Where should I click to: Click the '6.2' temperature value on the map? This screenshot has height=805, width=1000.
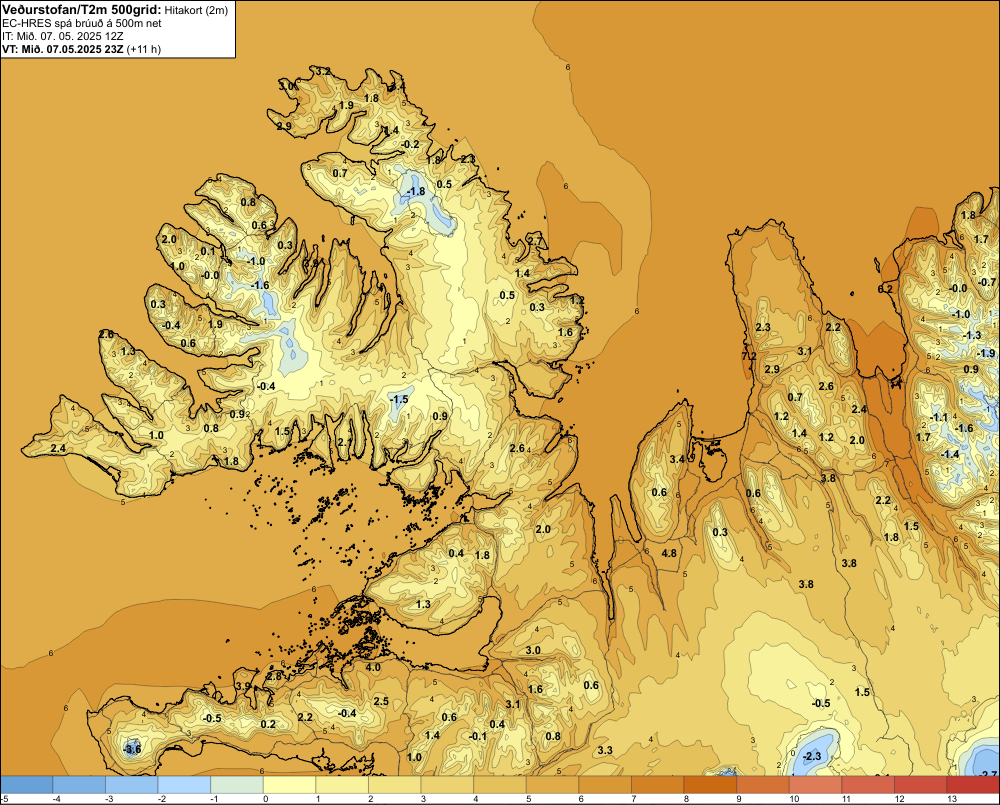pyautogui.click(x=885, y=289)
